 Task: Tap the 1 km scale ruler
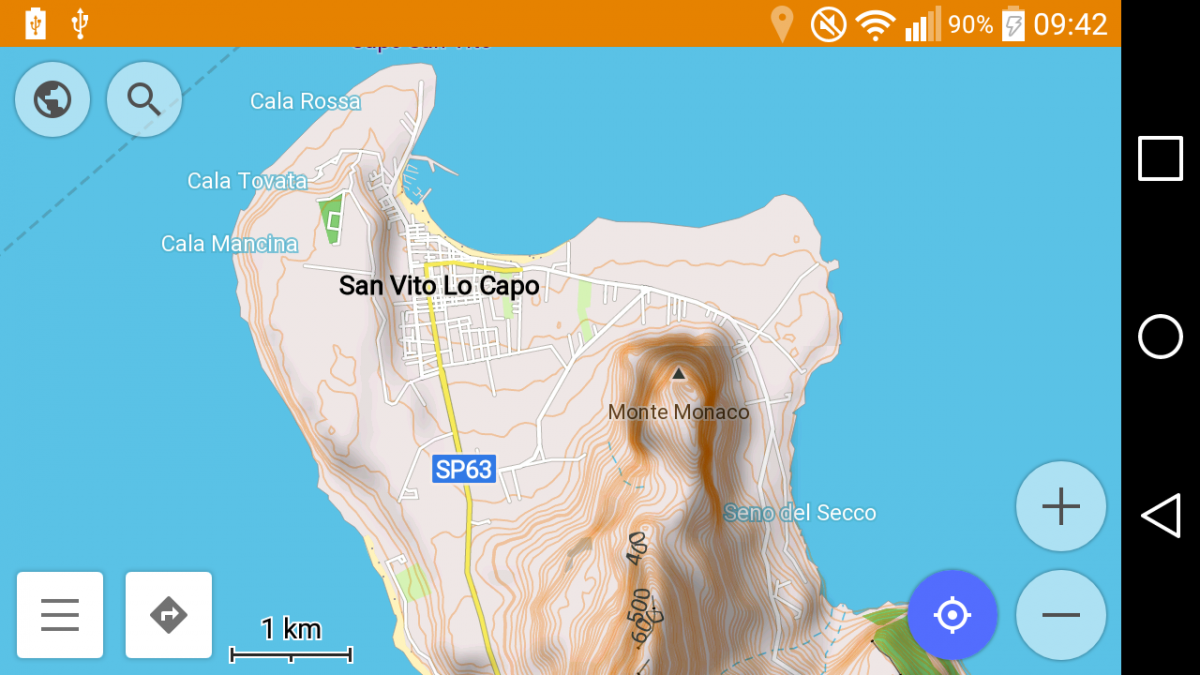tap(291, 640)
